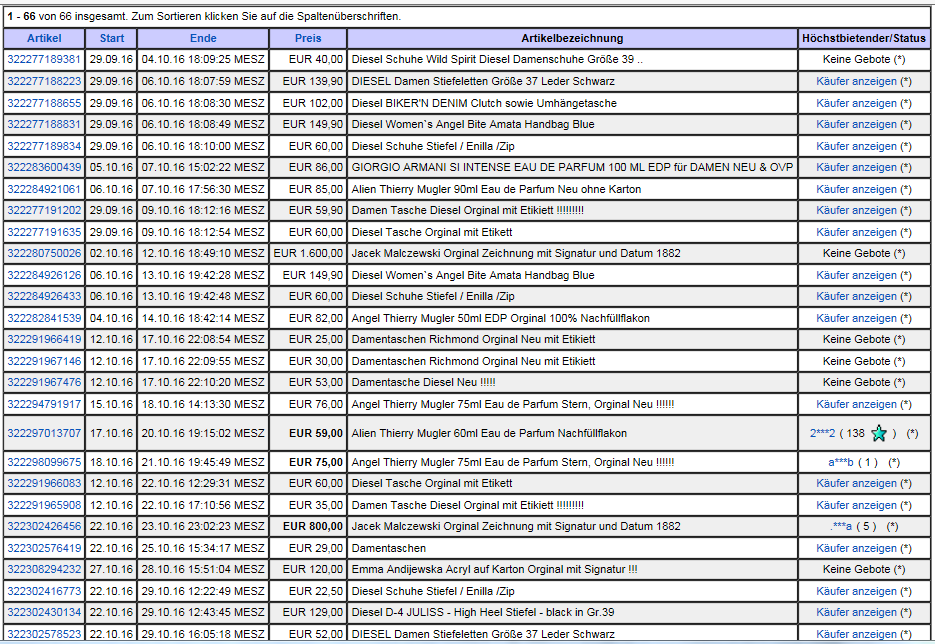The height and width of the screenshot is (644, 935).
Task: Open article number 322291966419
Action: point(44,339)
